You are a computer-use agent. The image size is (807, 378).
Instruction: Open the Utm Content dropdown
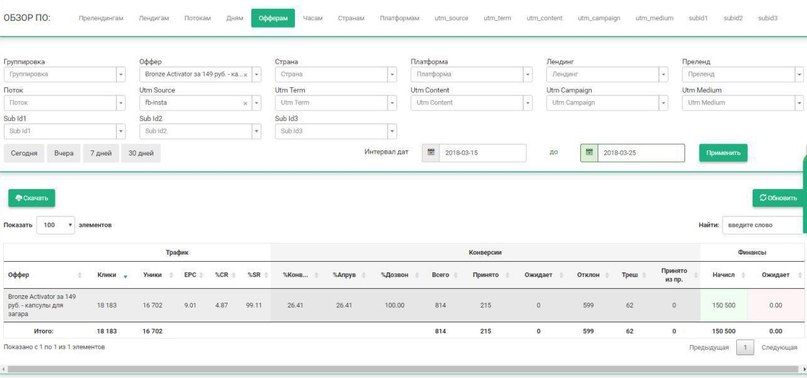click(x=471, y=103)
